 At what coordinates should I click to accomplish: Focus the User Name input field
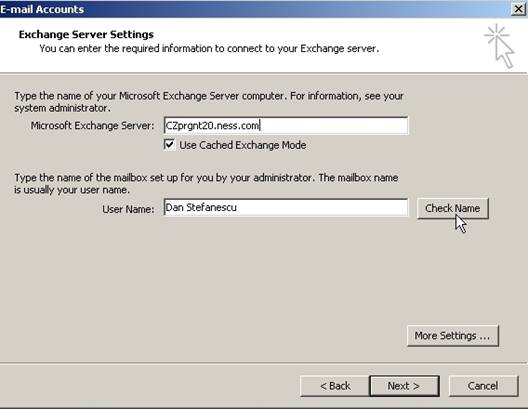pos(286,207)
